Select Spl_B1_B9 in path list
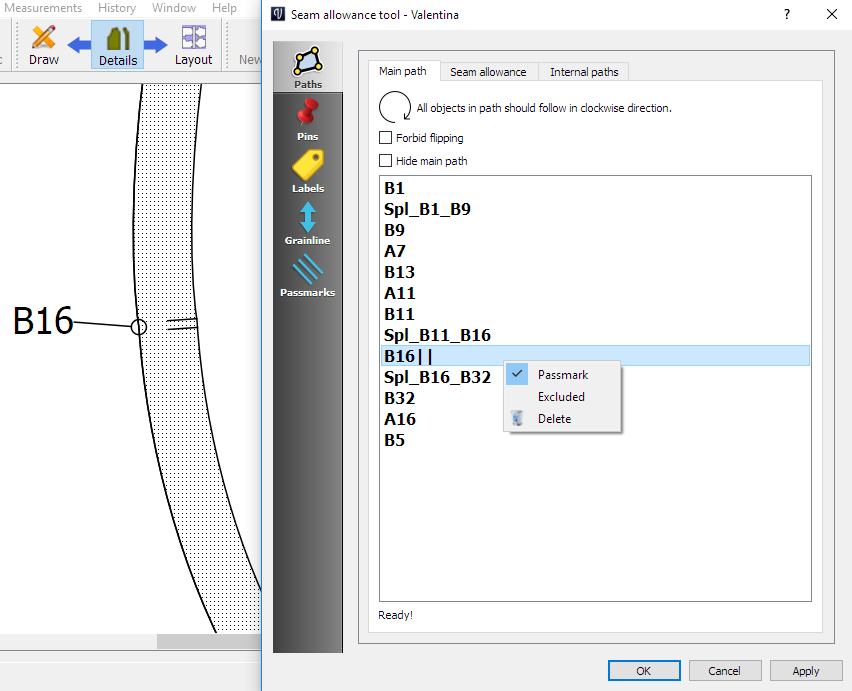The height and width of the screenshot is (691, 852). (x=595, y=209)
